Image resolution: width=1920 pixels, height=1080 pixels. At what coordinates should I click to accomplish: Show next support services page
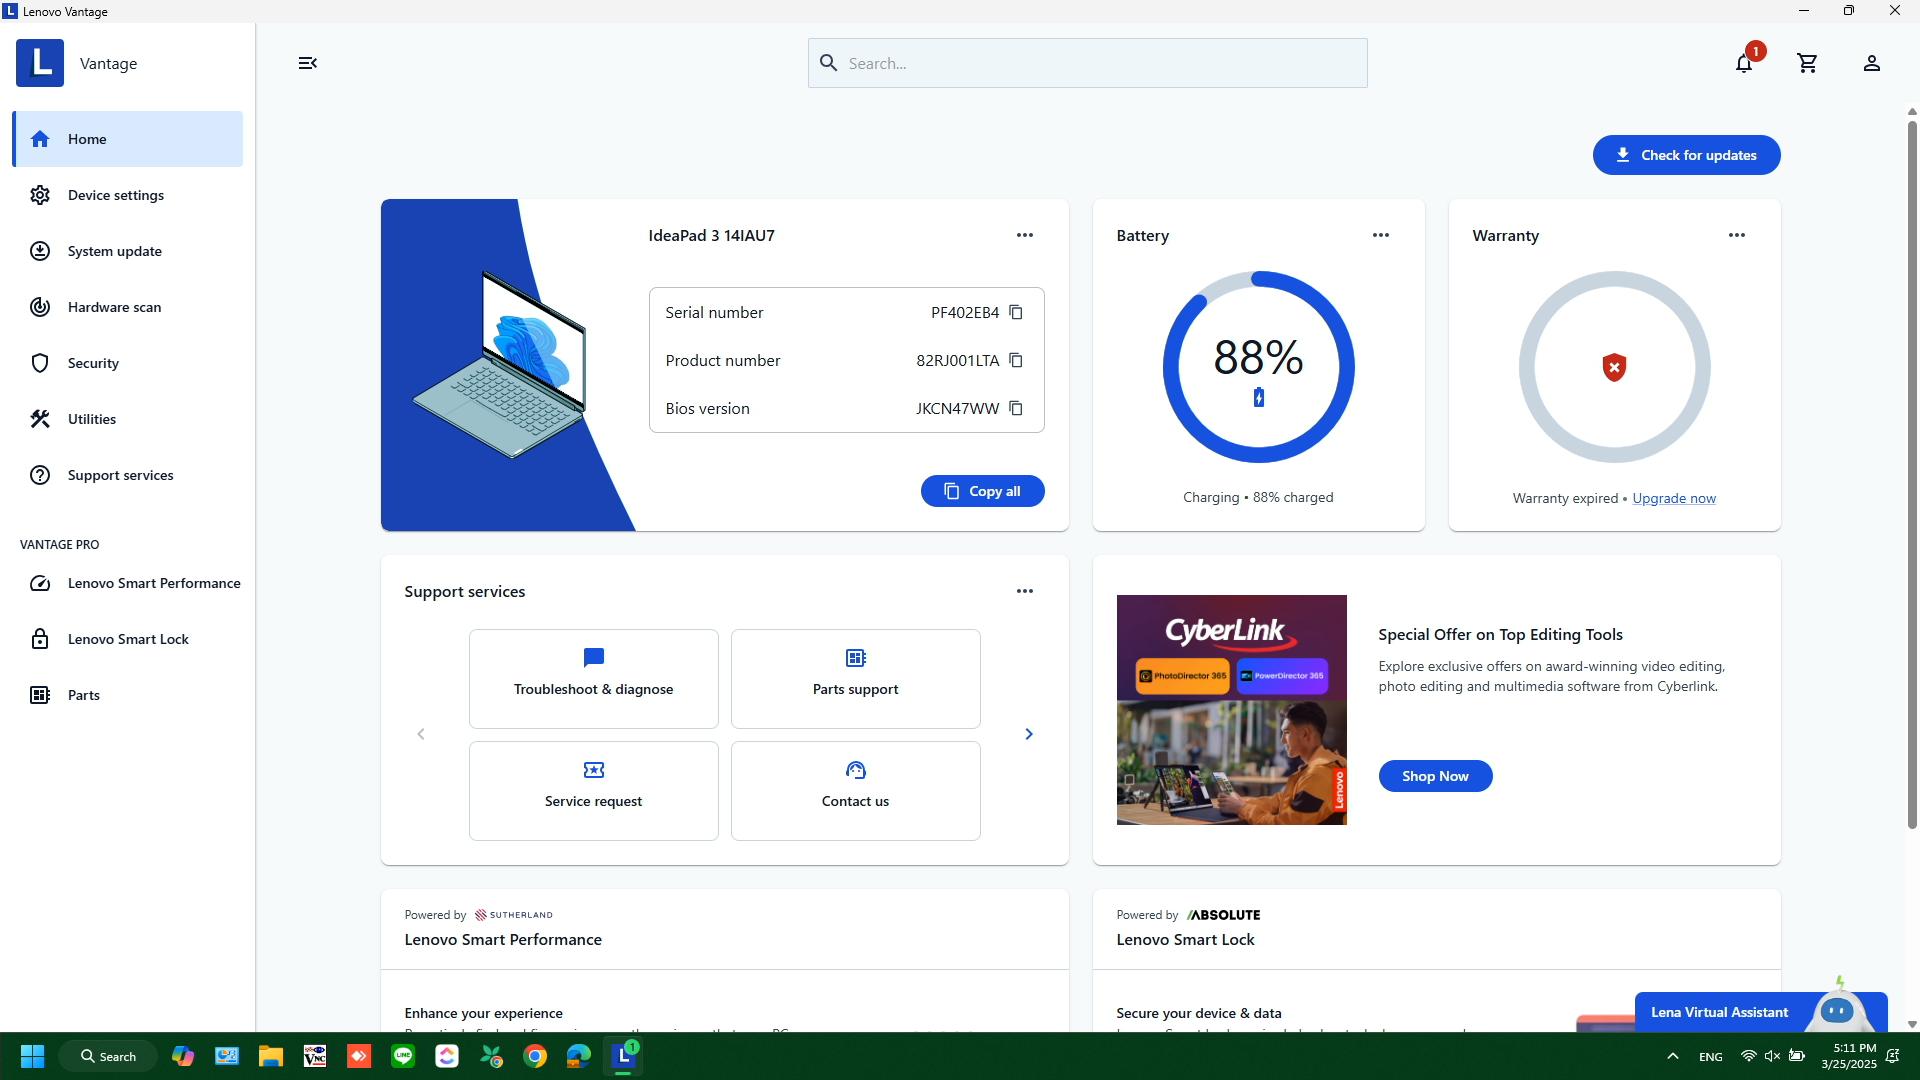point(1029,734)
